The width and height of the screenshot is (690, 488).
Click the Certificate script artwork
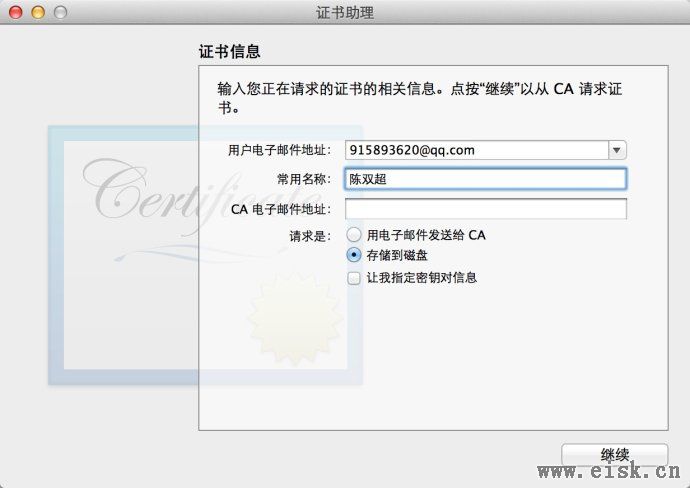pyautogui.click(x=196, y=194)
